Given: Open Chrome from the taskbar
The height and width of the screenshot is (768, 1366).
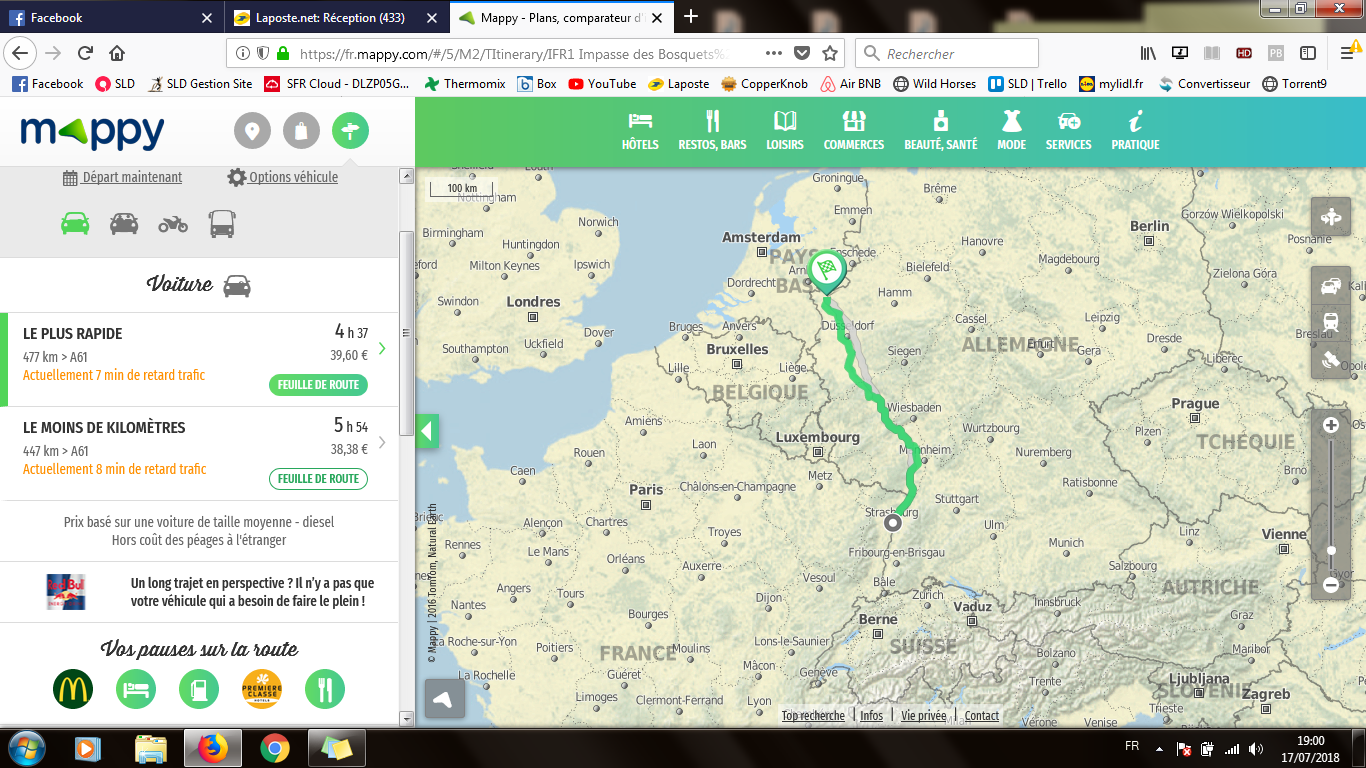Looking at the screenshot, I should [275, 748].
